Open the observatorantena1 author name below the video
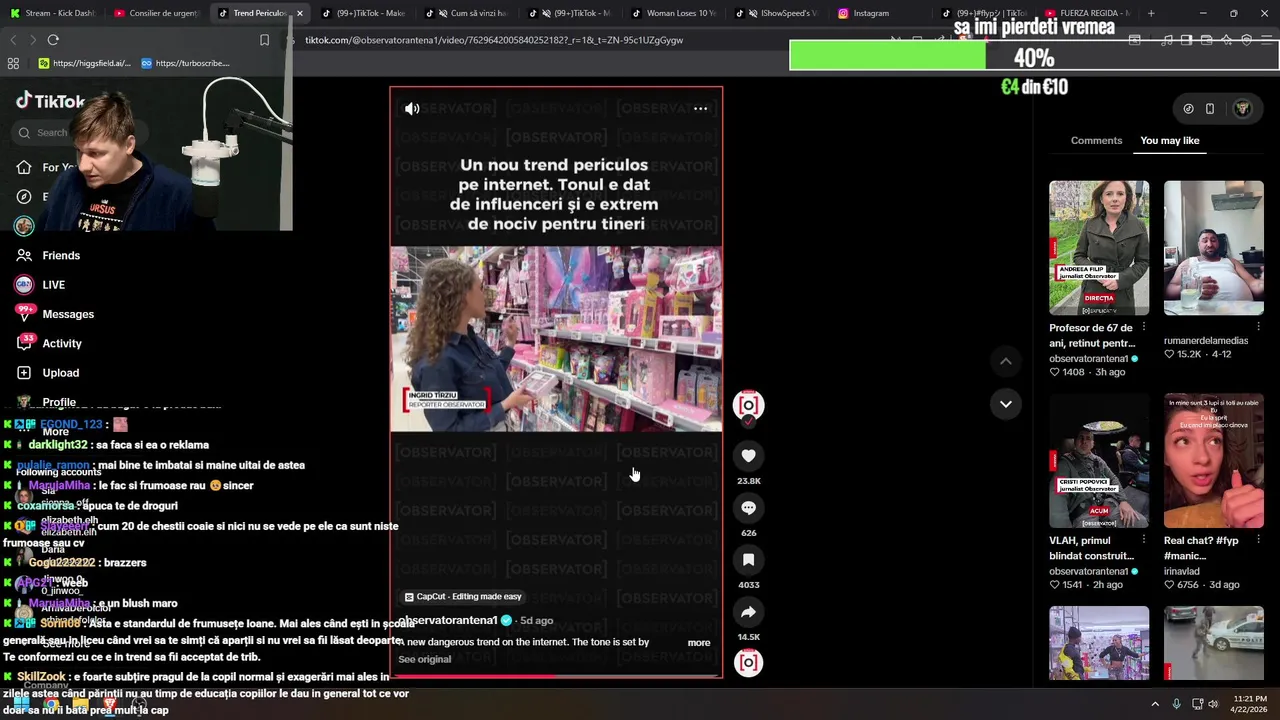Viewport: 1280px width, 720px height. click(447, 620)
